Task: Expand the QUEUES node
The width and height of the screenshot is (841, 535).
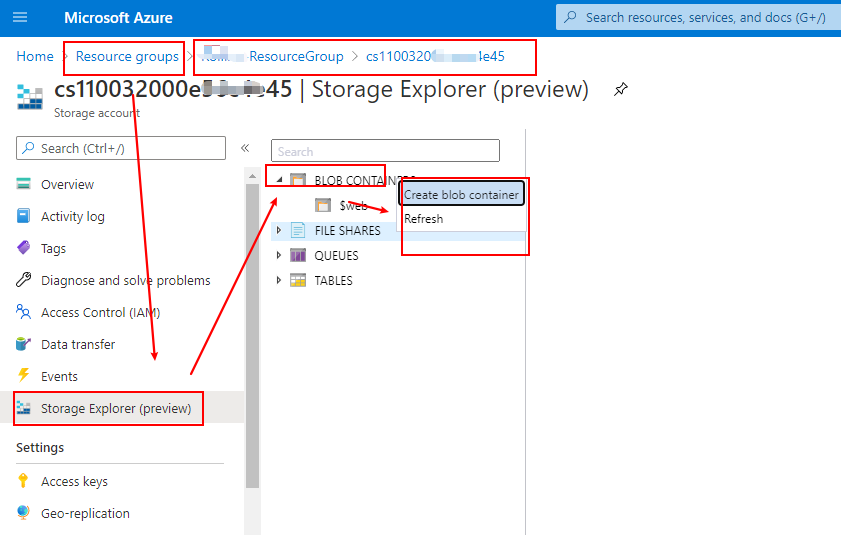Action: tap(279, 255)
